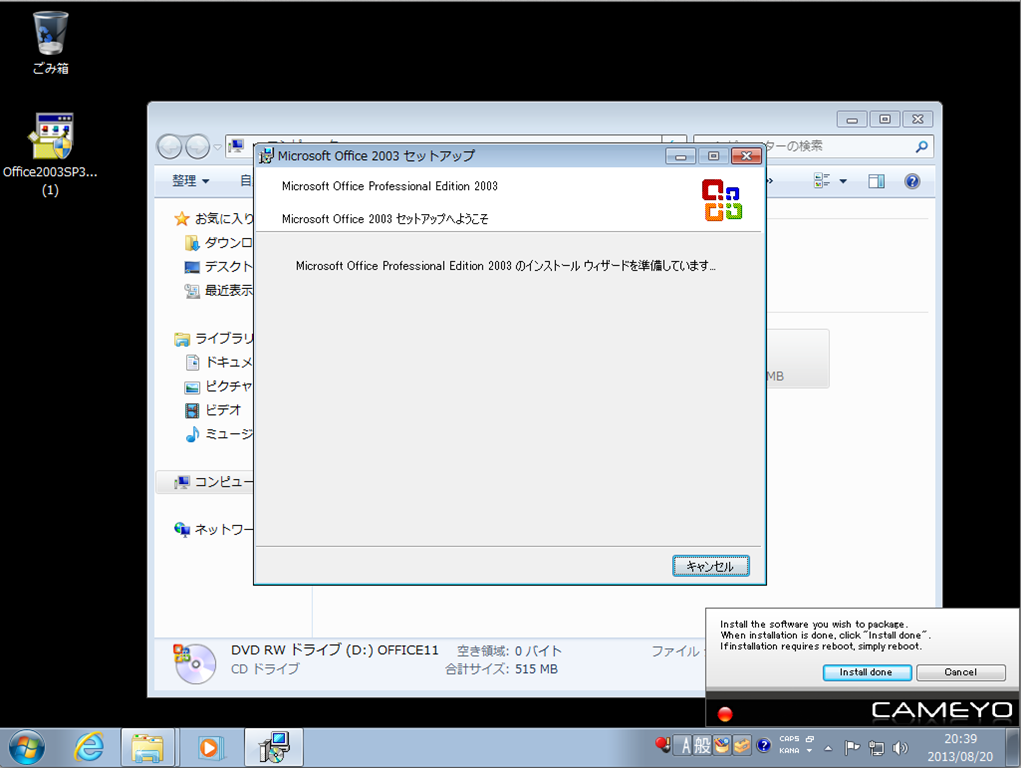This screenshot has width=1021, height=768.
Task: Open the language bar options arrow
Action: [809, 751]
